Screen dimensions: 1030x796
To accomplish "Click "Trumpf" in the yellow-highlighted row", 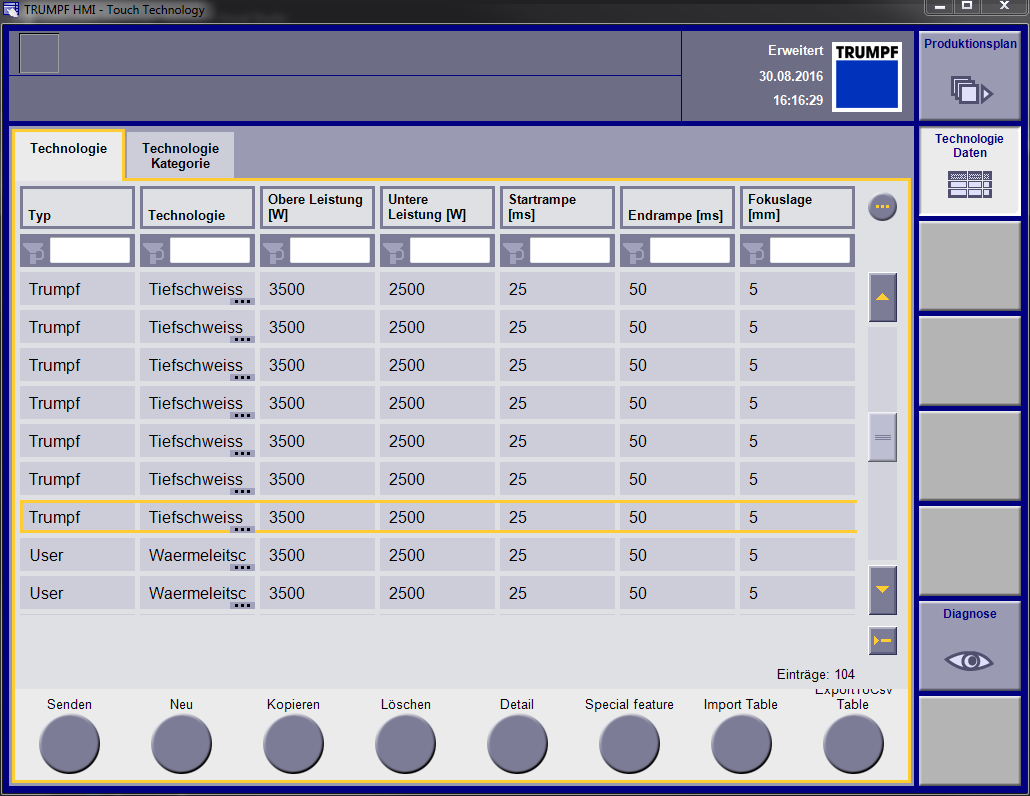I will click(x=55, y=518).
